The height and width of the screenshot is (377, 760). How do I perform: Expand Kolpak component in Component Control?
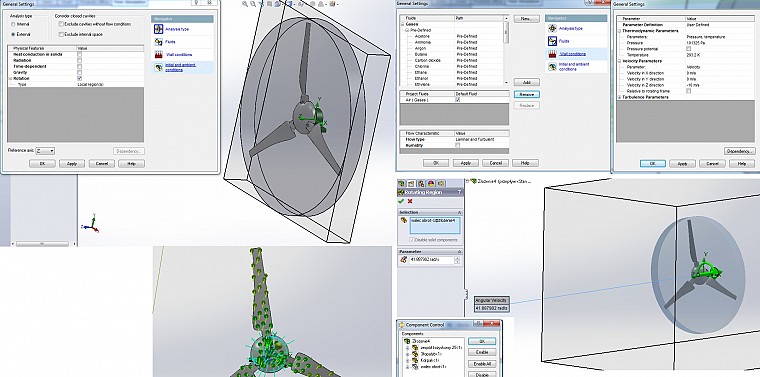(408, 361)
